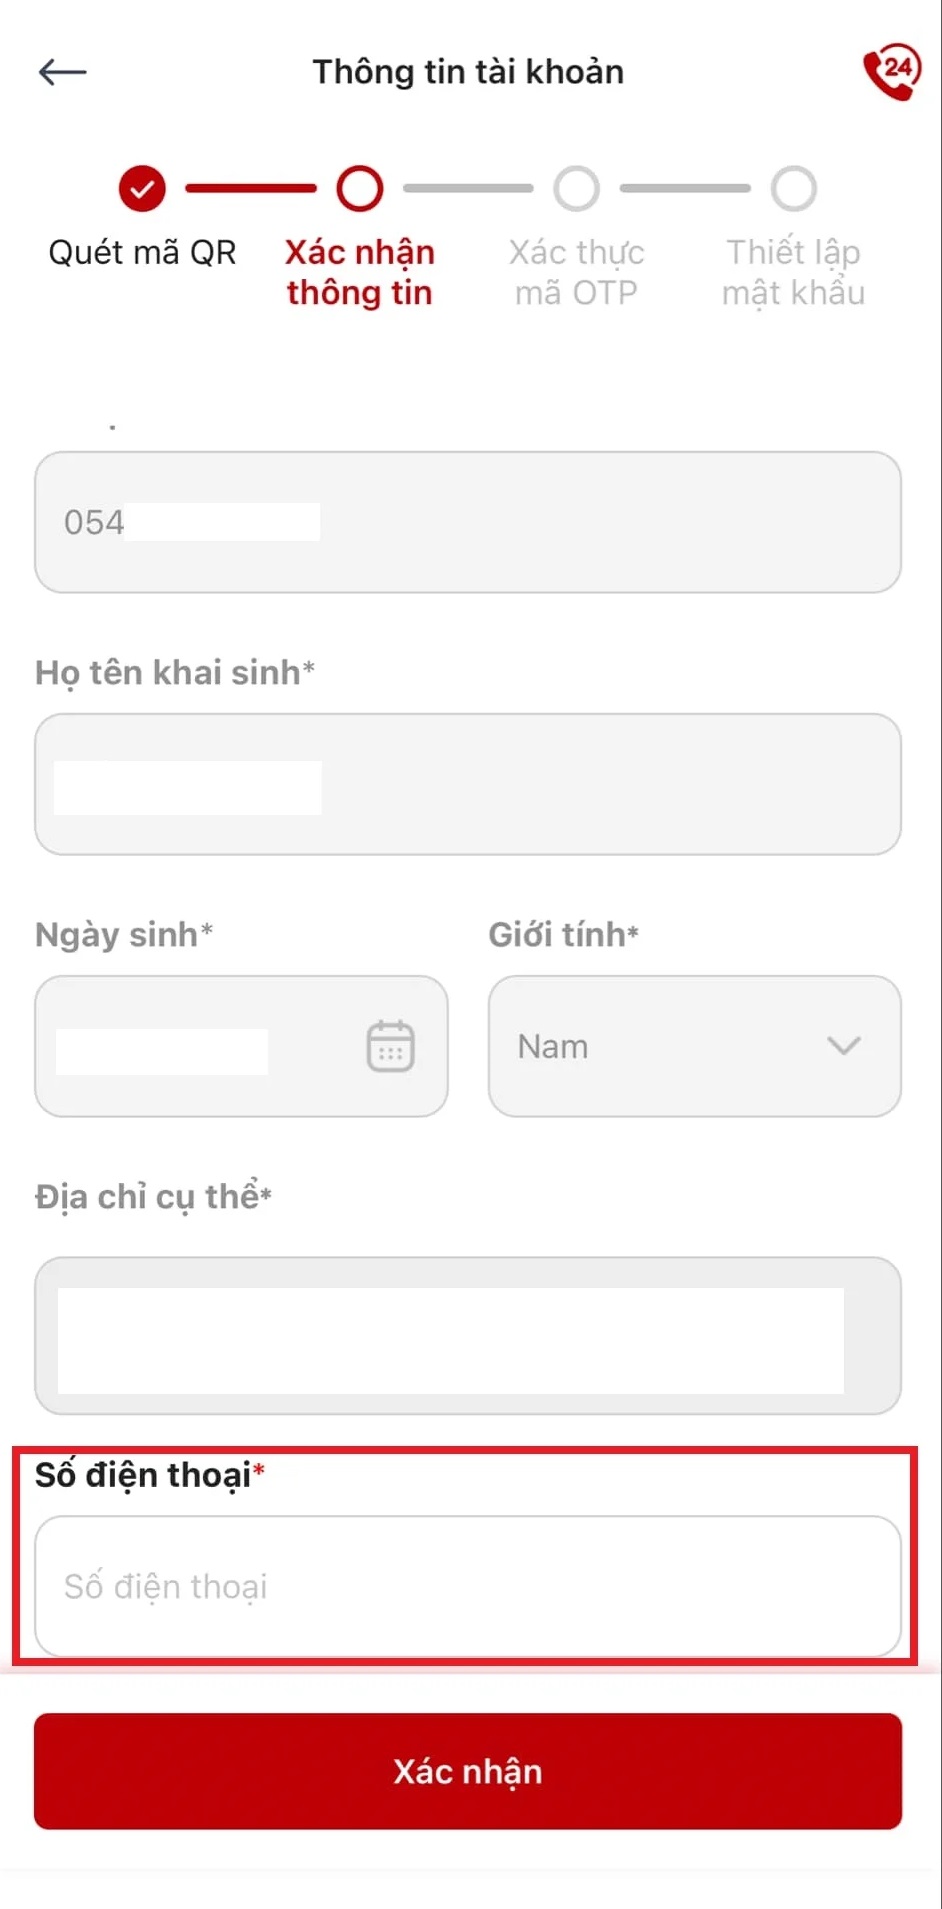Focus the Số điện thoại input field
Viewport: 942px width, 1909px height.
click(468, 1586)
